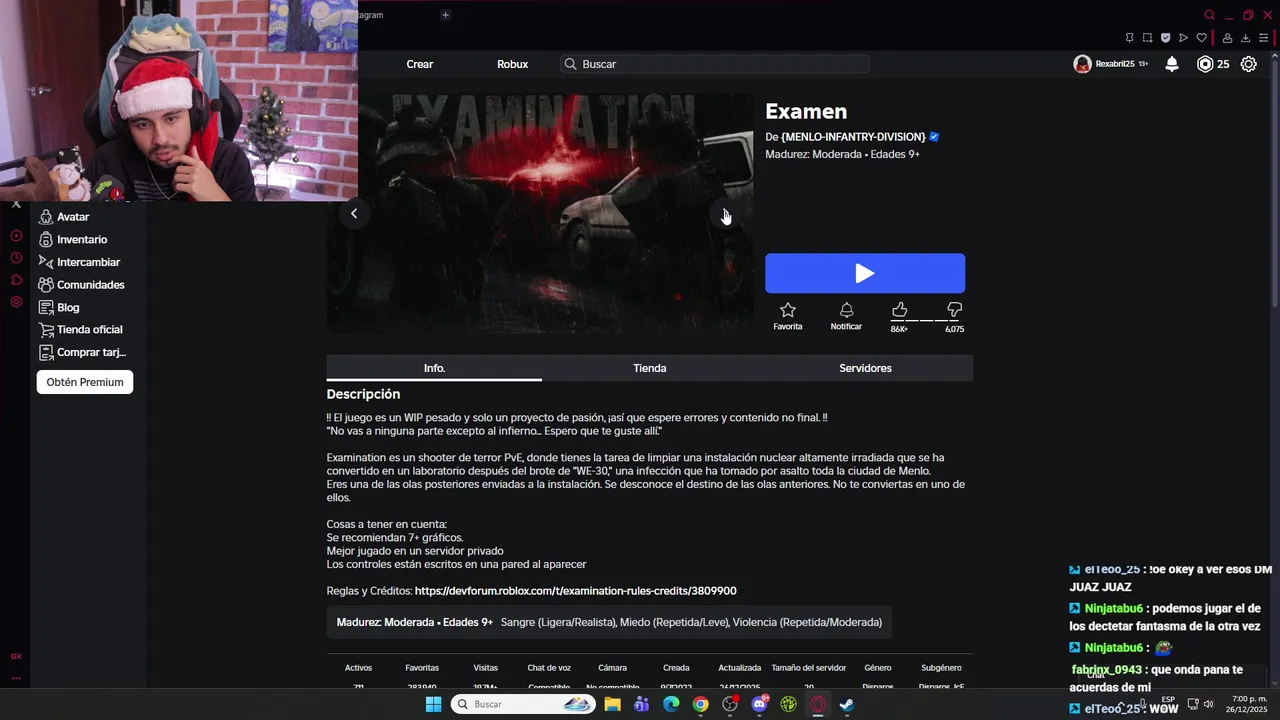
Task: Click the Visitas stat label
Action: point(486,668)
